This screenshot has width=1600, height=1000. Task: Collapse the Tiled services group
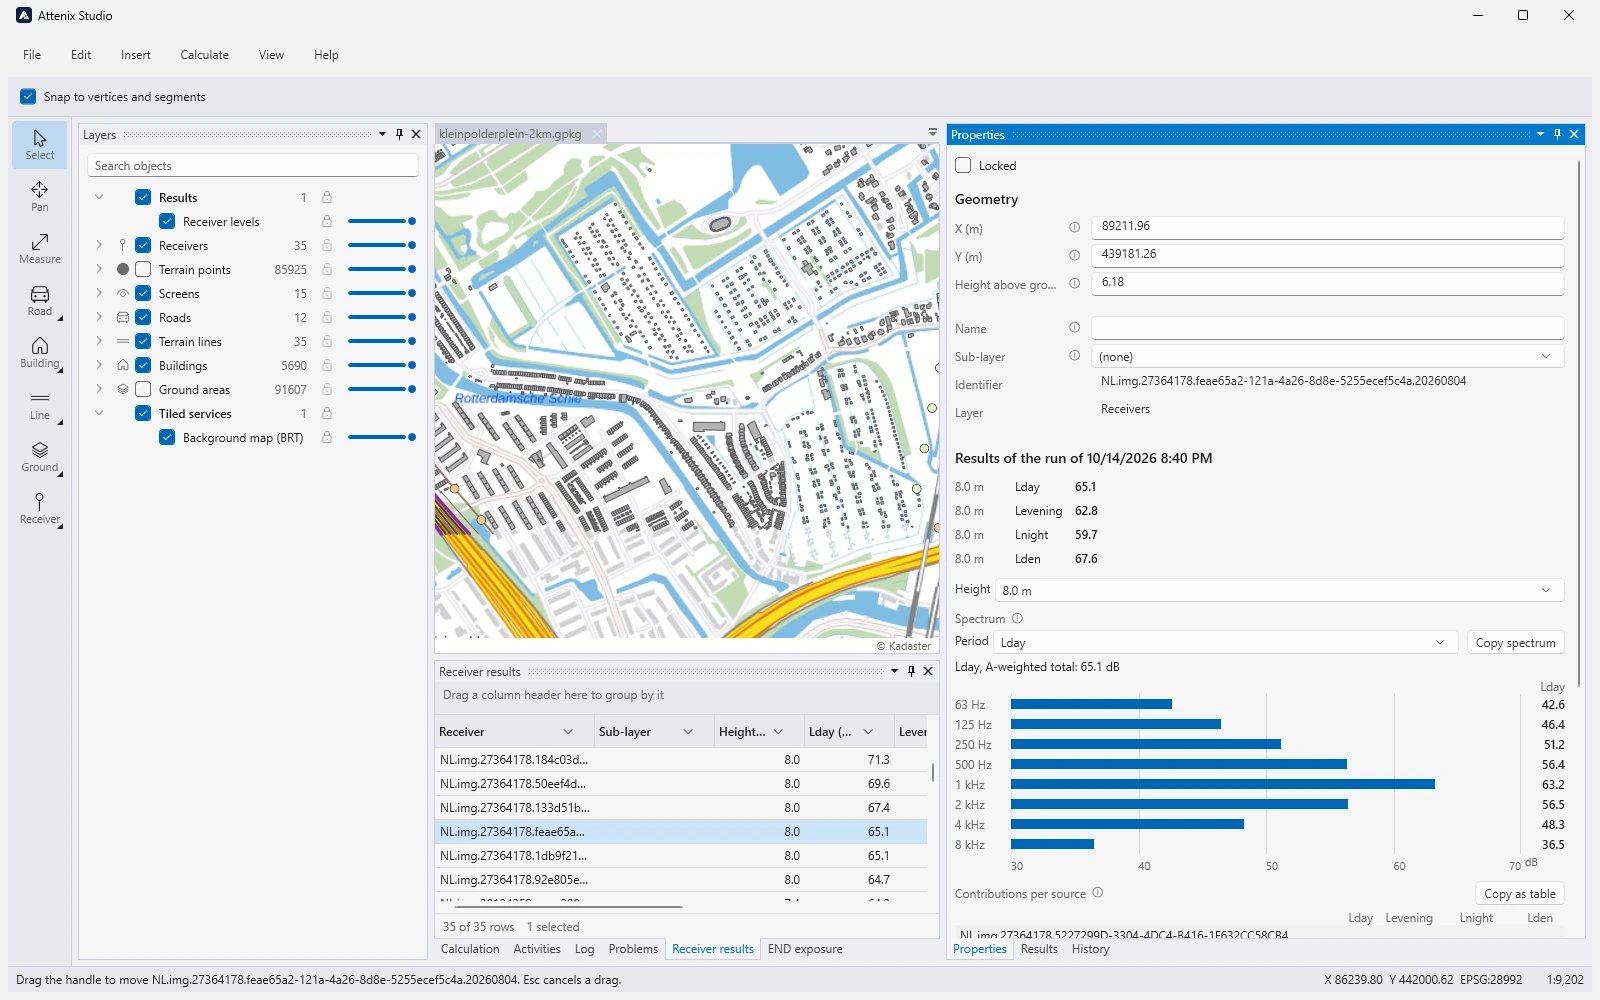point(99,413)
